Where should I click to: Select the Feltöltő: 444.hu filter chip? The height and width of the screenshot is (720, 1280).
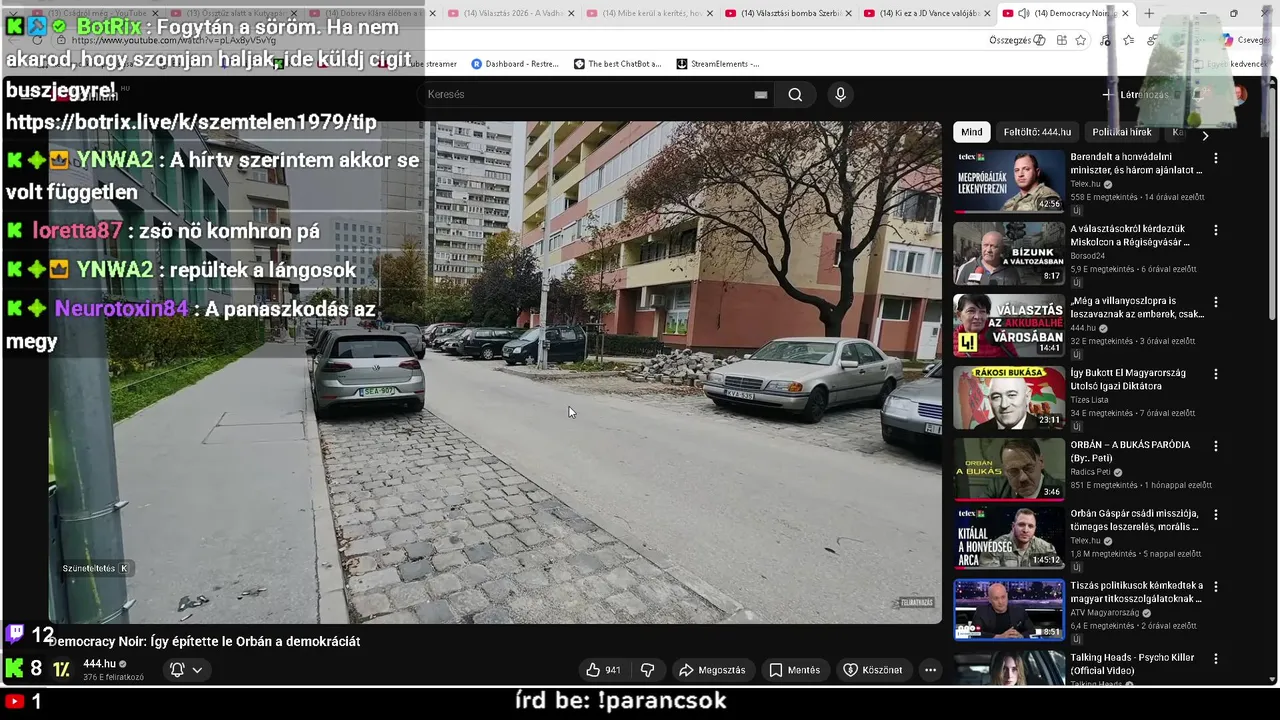click(x=1037, y=132)
